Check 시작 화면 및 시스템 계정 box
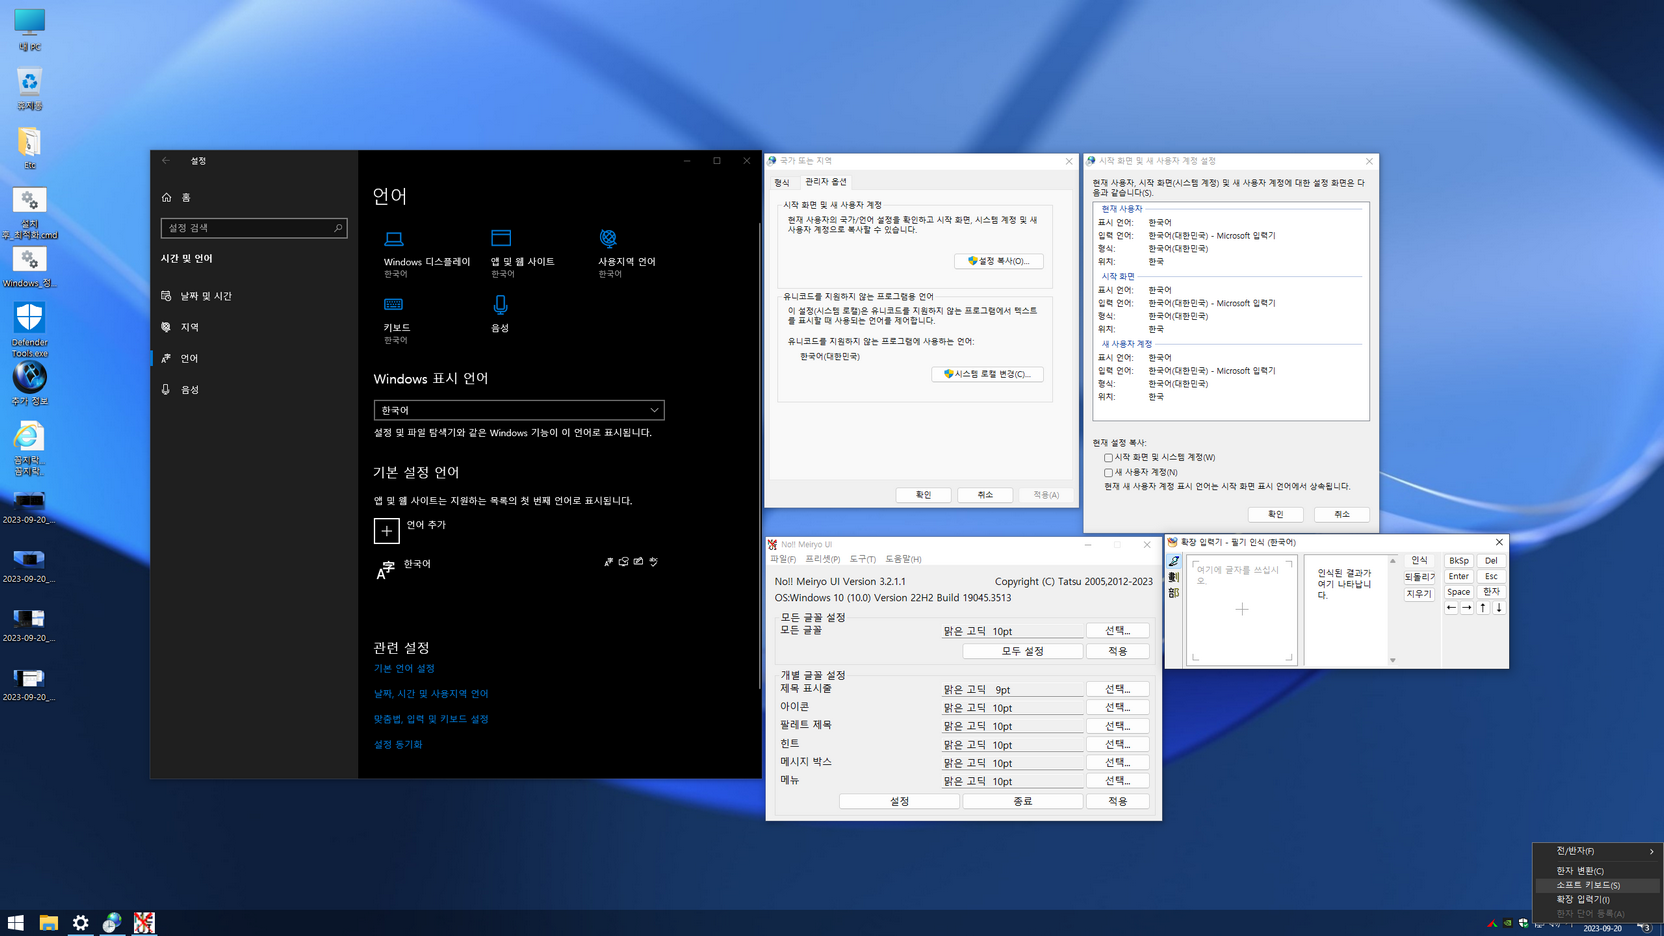 click(1108, 458)
